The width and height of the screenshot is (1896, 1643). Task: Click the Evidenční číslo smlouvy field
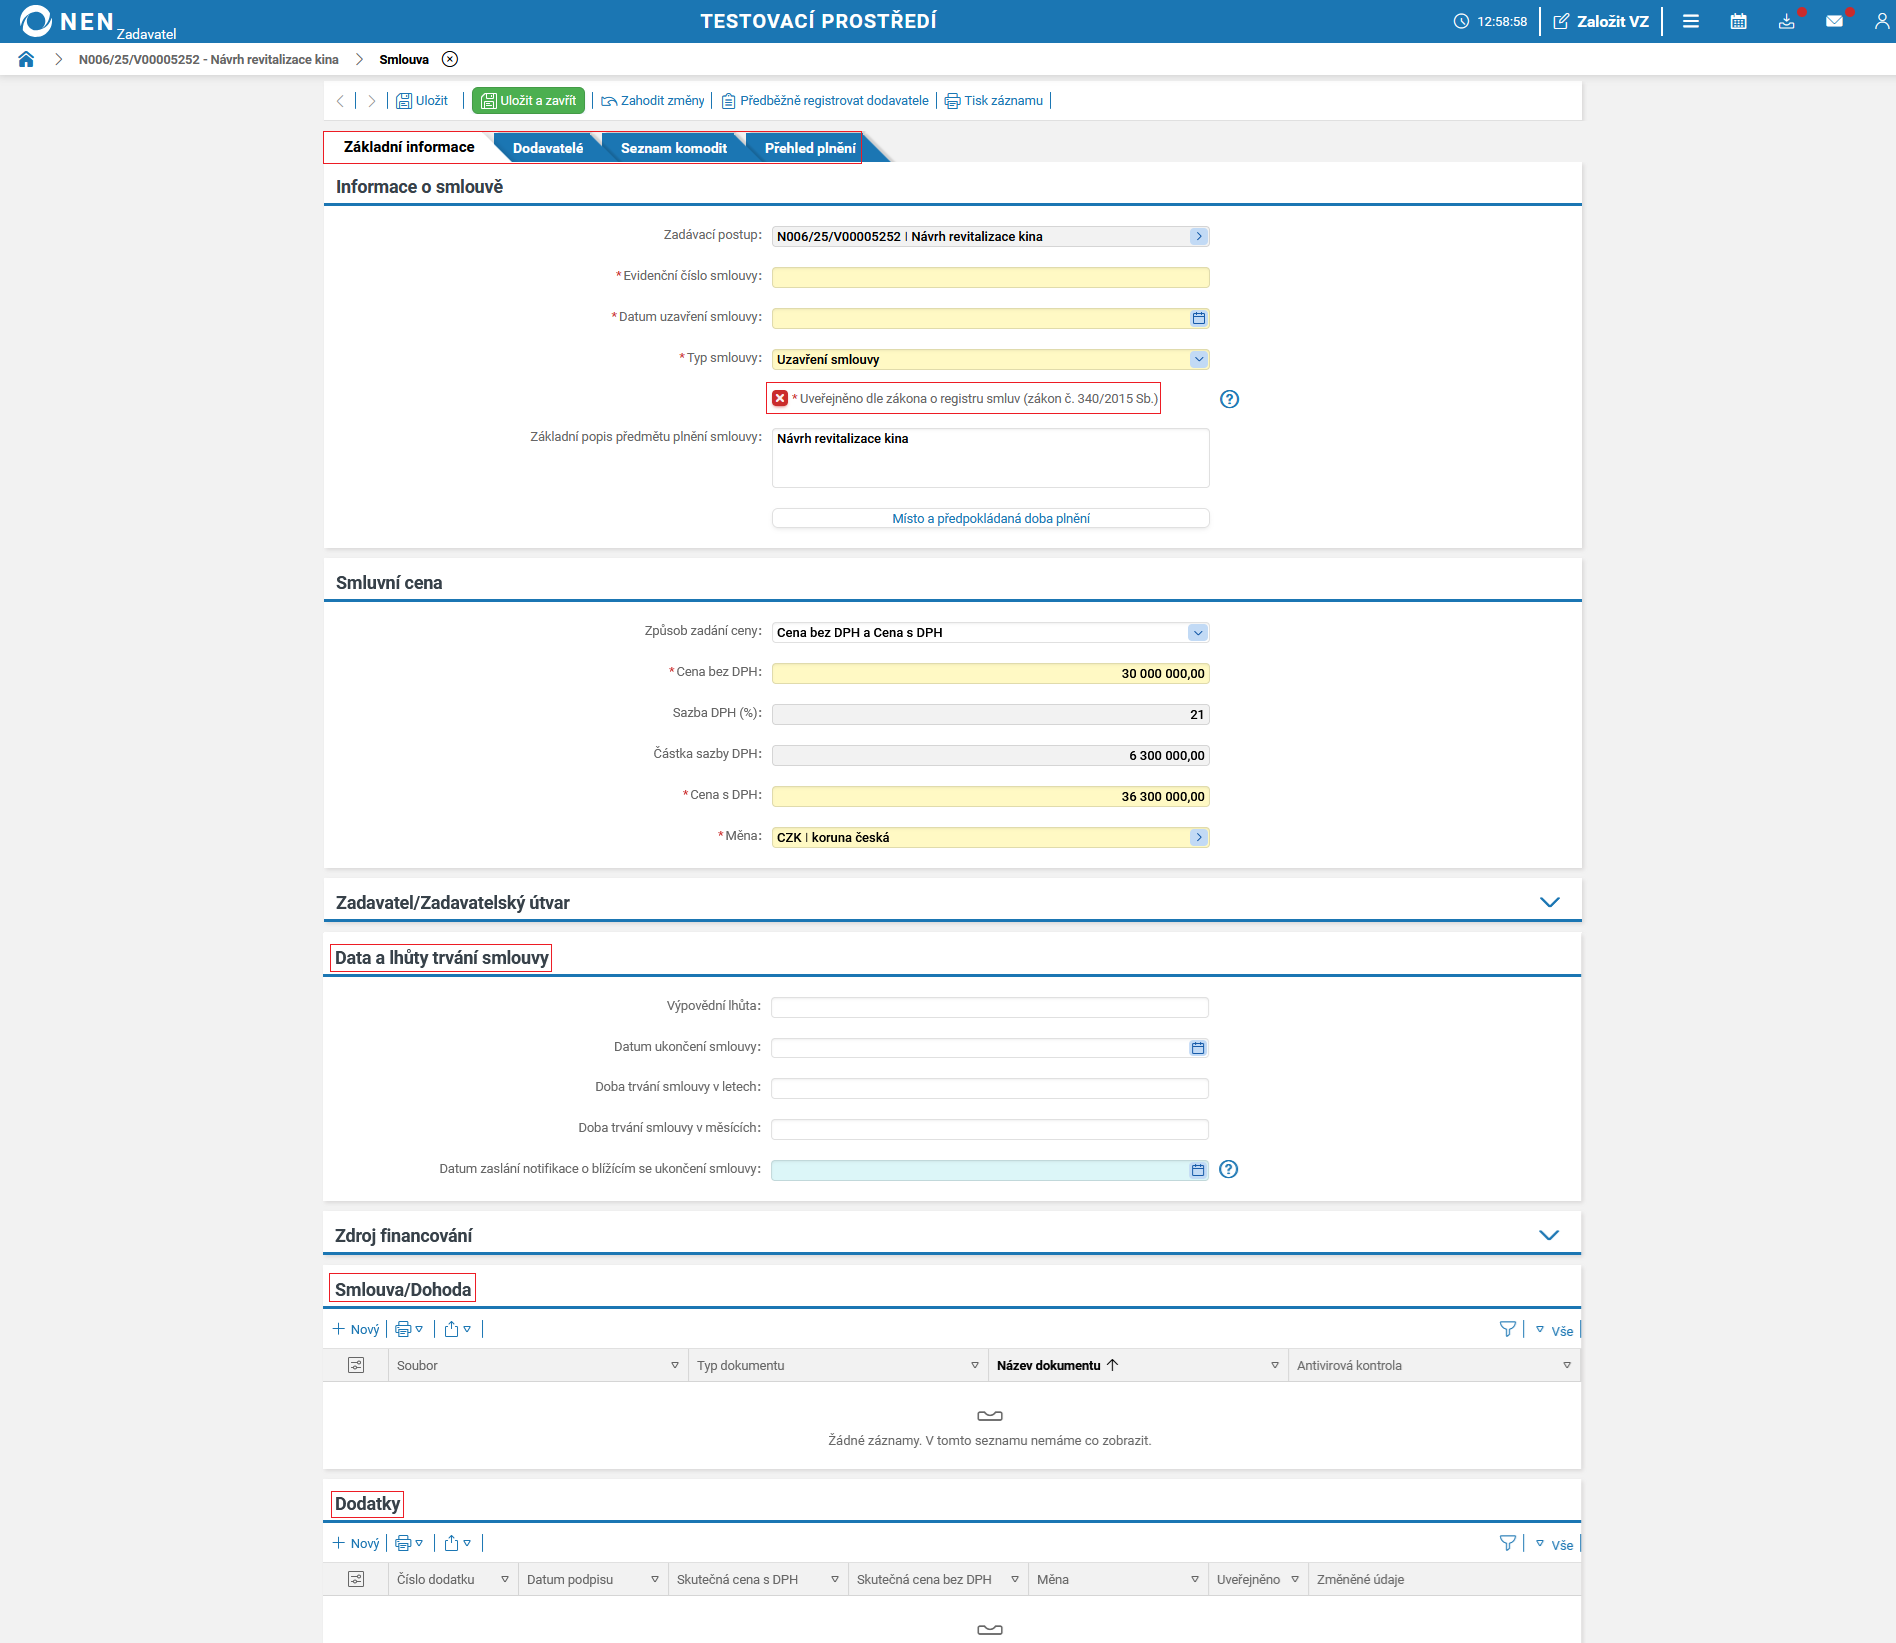[x=990, y=277]
